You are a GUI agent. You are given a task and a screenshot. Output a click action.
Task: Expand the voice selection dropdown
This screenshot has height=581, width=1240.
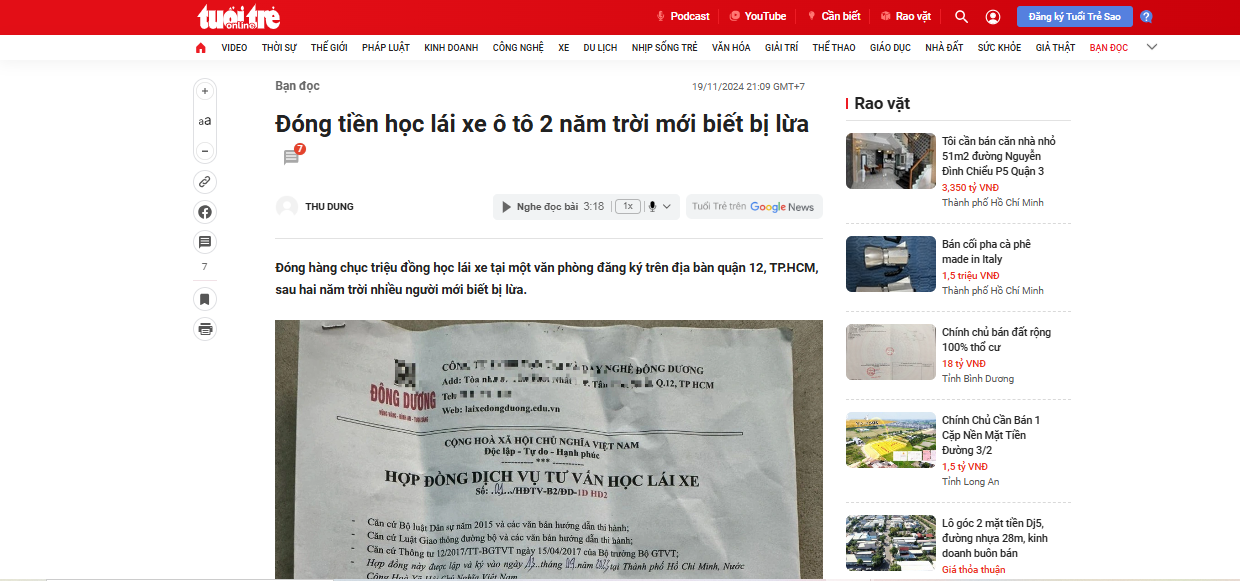[x=660, y=207]
